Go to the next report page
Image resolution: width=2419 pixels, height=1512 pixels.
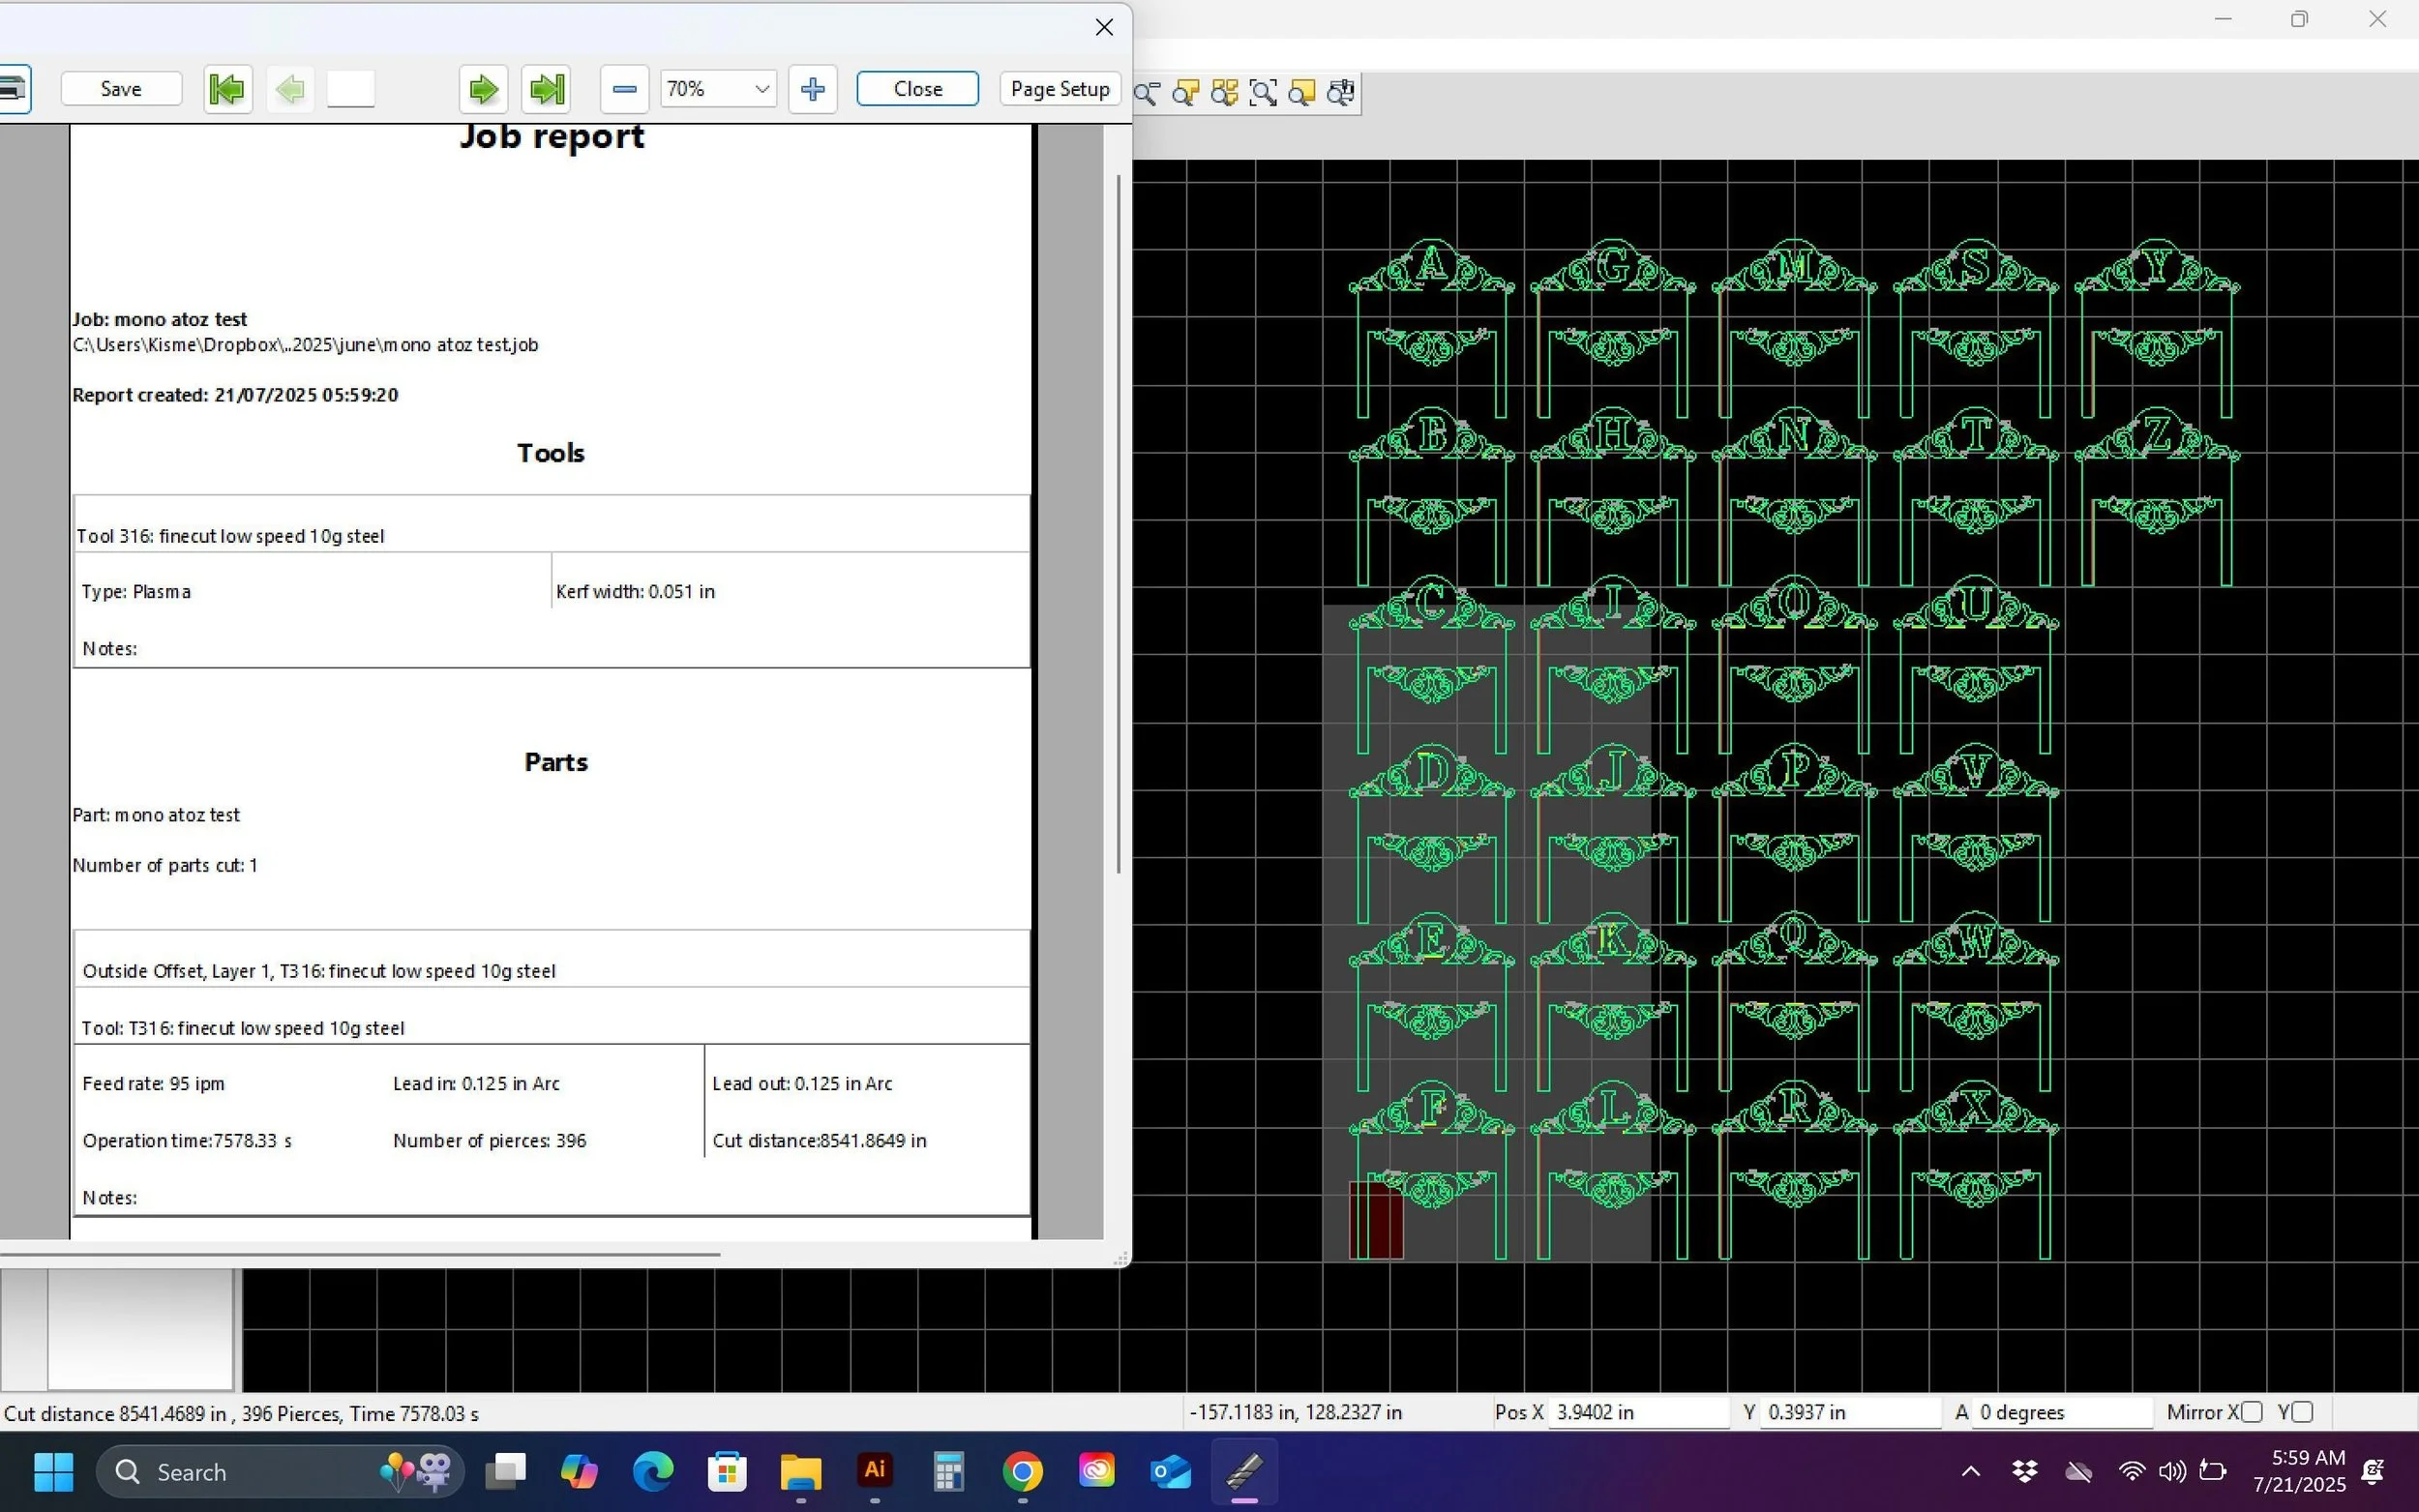[483, 89]
